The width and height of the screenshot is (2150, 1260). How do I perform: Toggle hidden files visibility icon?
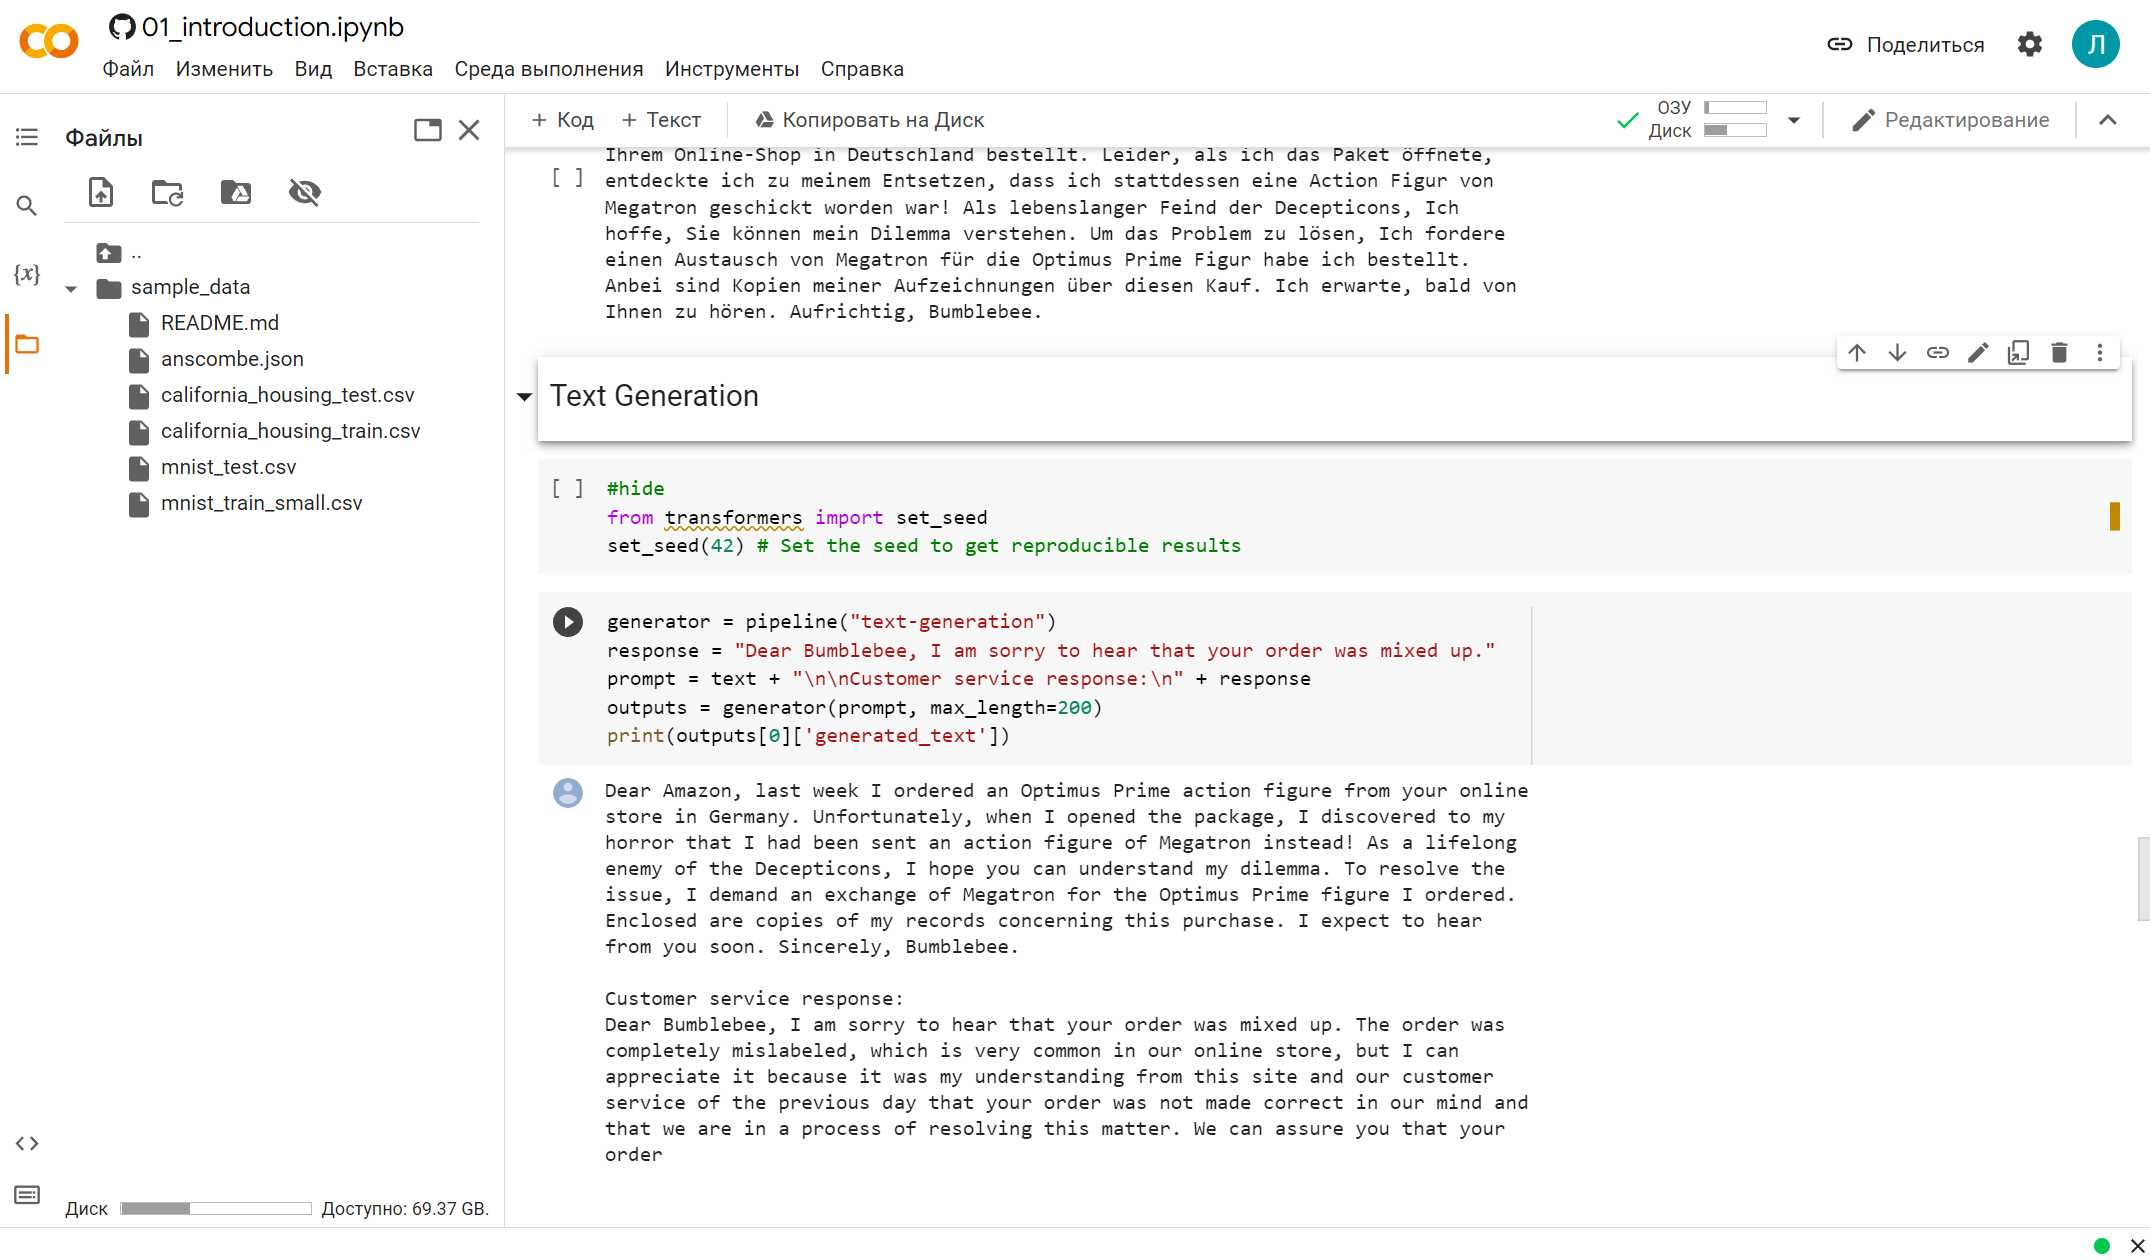pos(305,192)
